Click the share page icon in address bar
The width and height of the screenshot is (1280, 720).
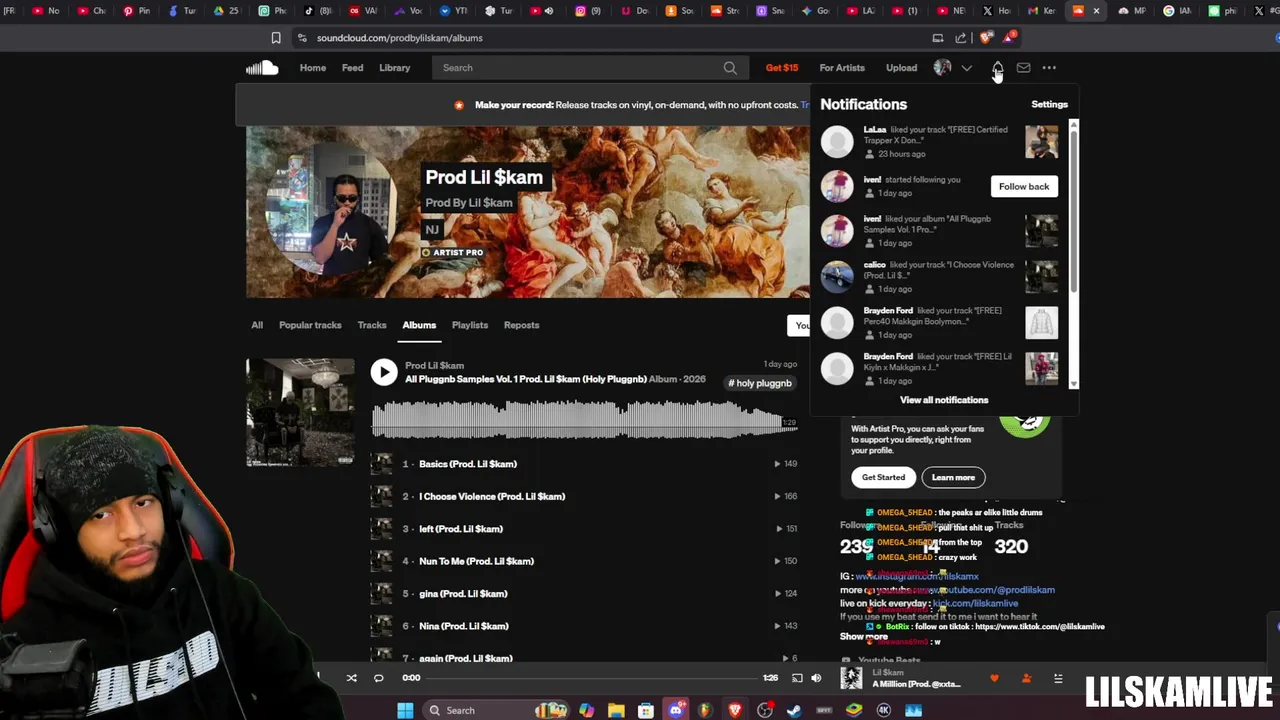click(961, 38)
